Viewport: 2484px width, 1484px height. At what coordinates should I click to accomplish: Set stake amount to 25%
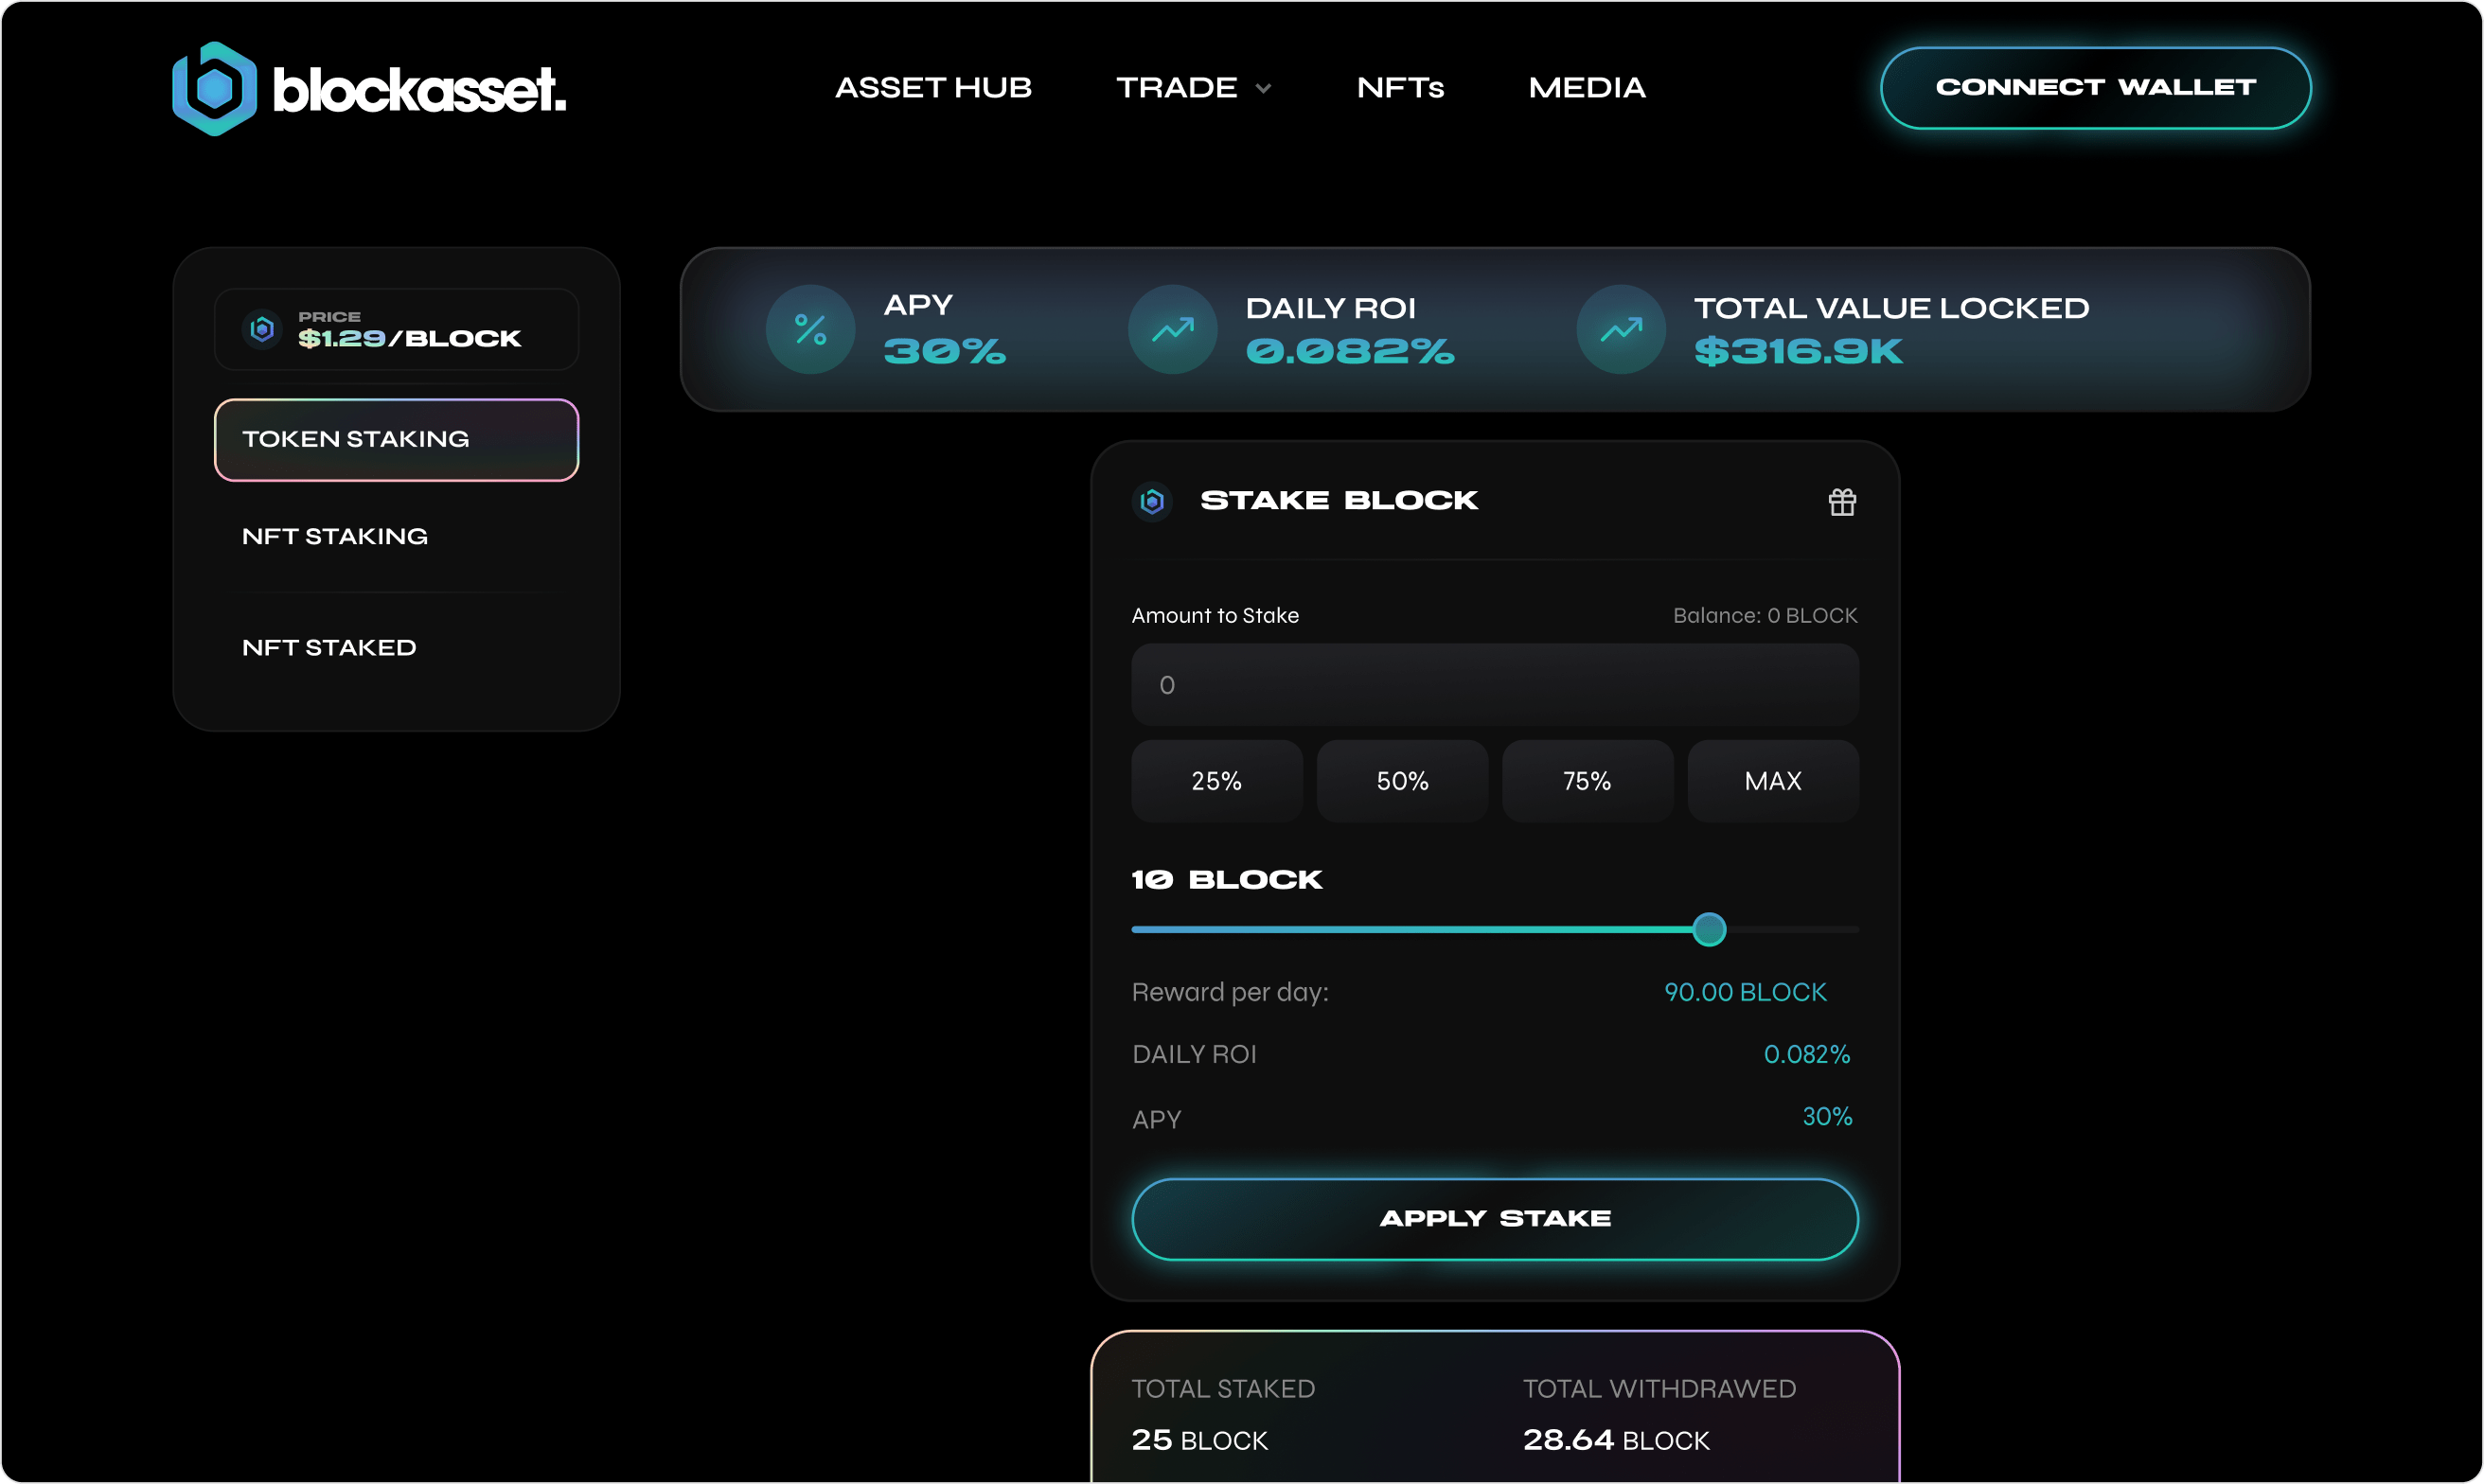tap(1216, 781)
